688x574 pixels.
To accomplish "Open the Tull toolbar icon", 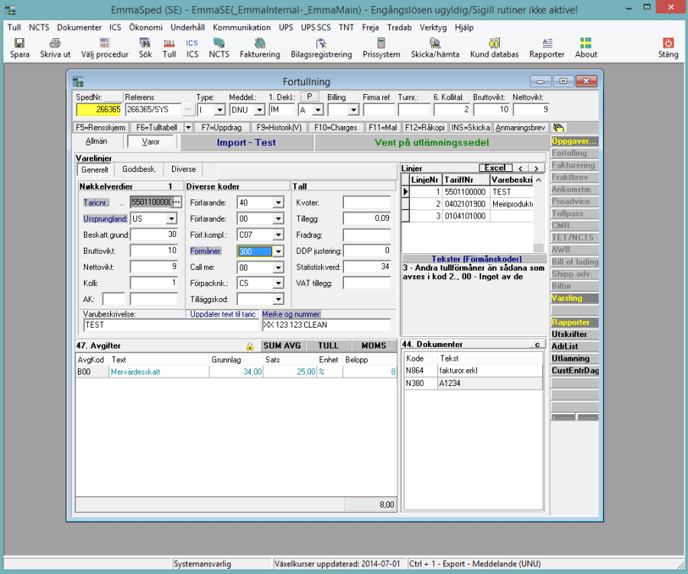I will pyautogui.click(x=169, y=43).
